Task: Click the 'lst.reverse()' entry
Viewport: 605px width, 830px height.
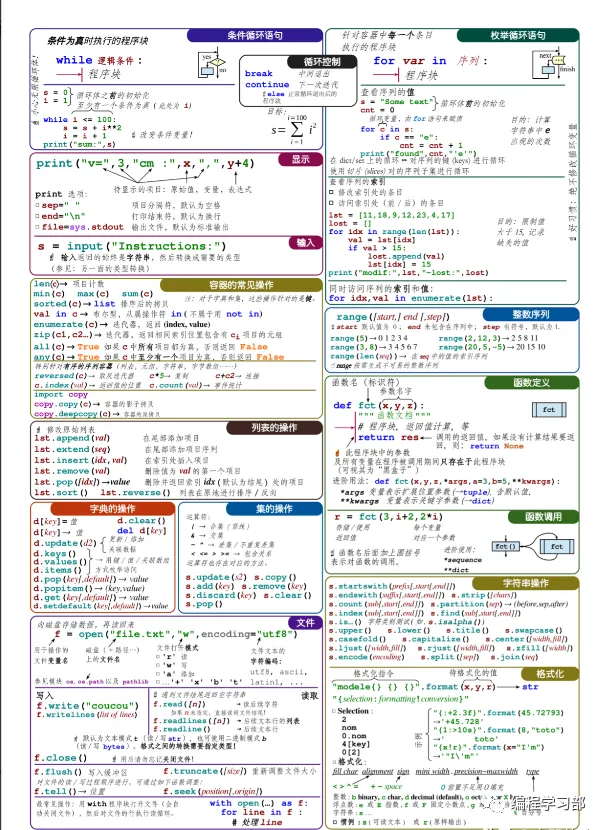Action: (136, 492)
